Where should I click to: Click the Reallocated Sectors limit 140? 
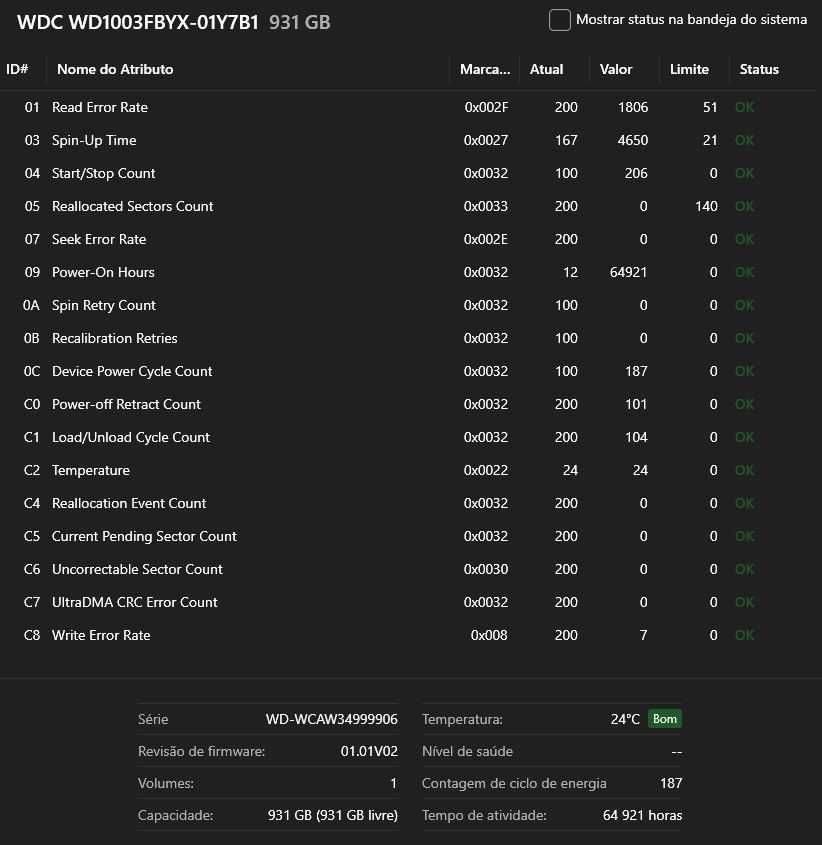click(x=706, y=206)
